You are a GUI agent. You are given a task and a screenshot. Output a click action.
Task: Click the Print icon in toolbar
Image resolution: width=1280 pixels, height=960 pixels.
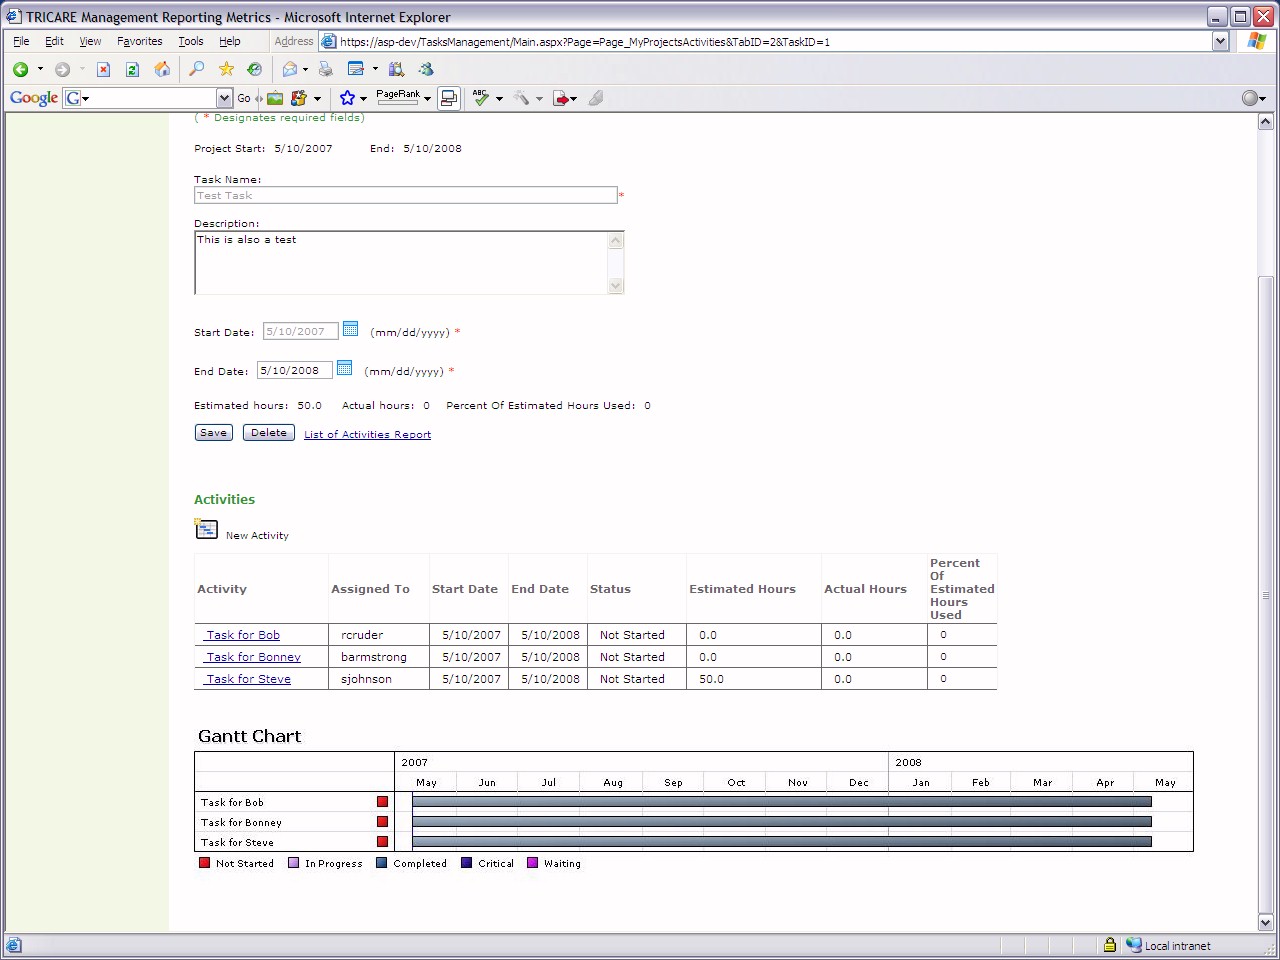(325, 69)
